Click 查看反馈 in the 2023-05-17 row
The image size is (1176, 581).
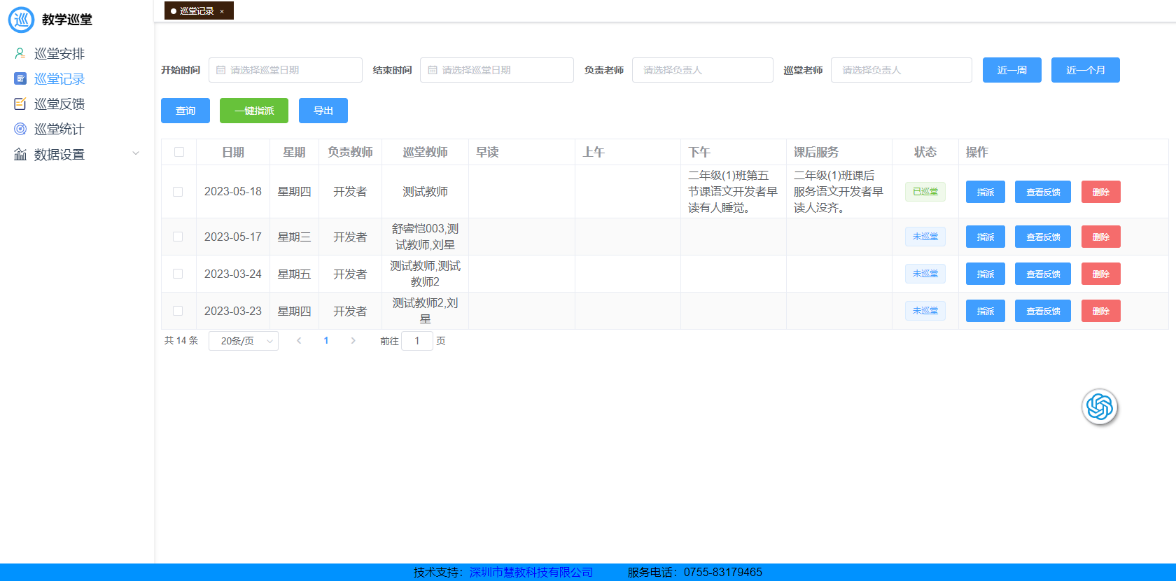[x=1043, y=237]
